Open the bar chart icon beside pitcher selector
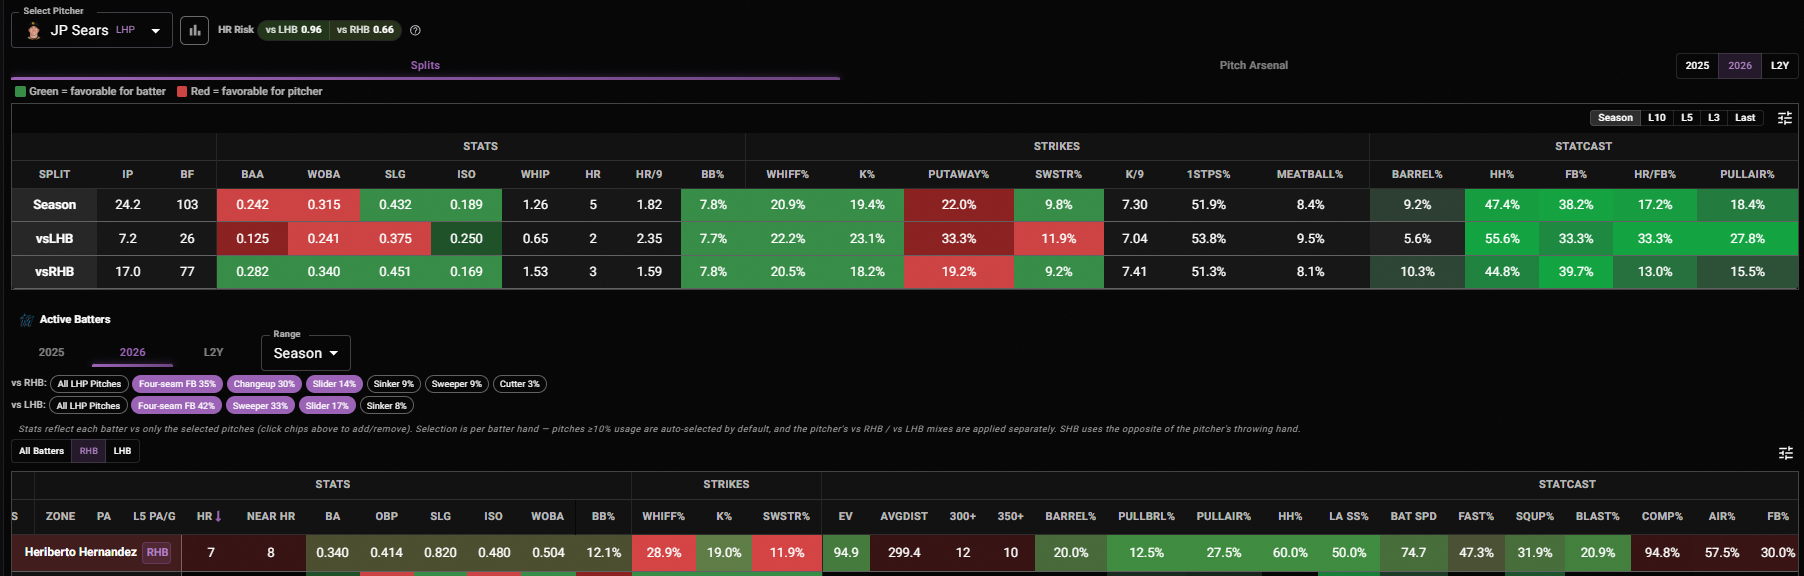 [x=195, y=30]
